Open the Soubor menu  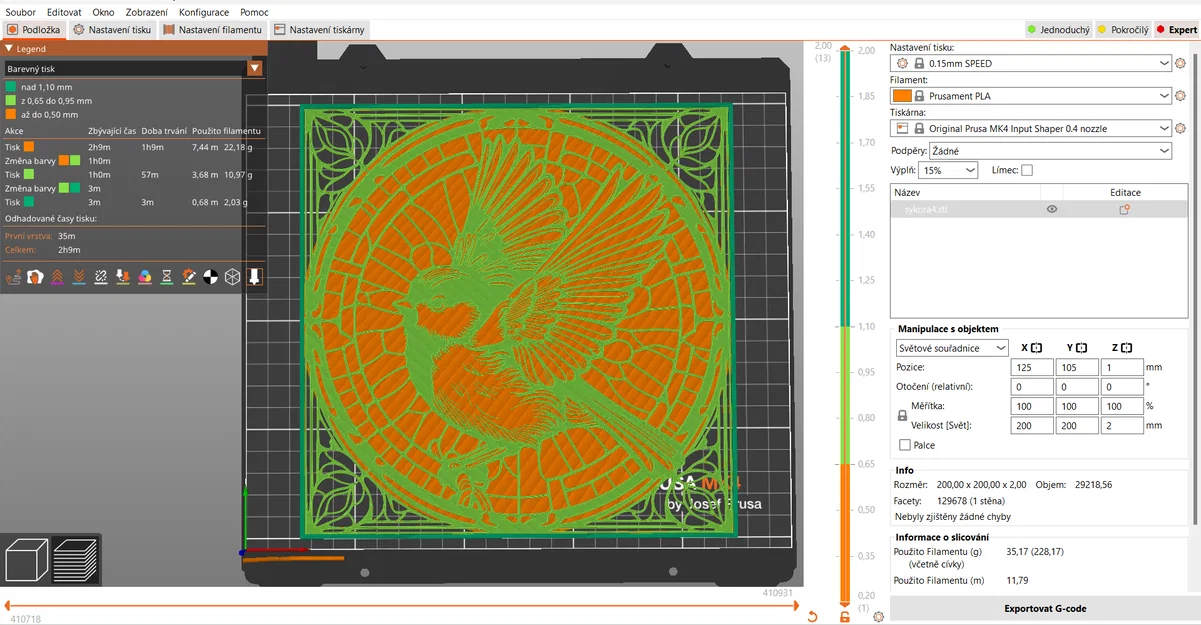[x=20, y=12]
